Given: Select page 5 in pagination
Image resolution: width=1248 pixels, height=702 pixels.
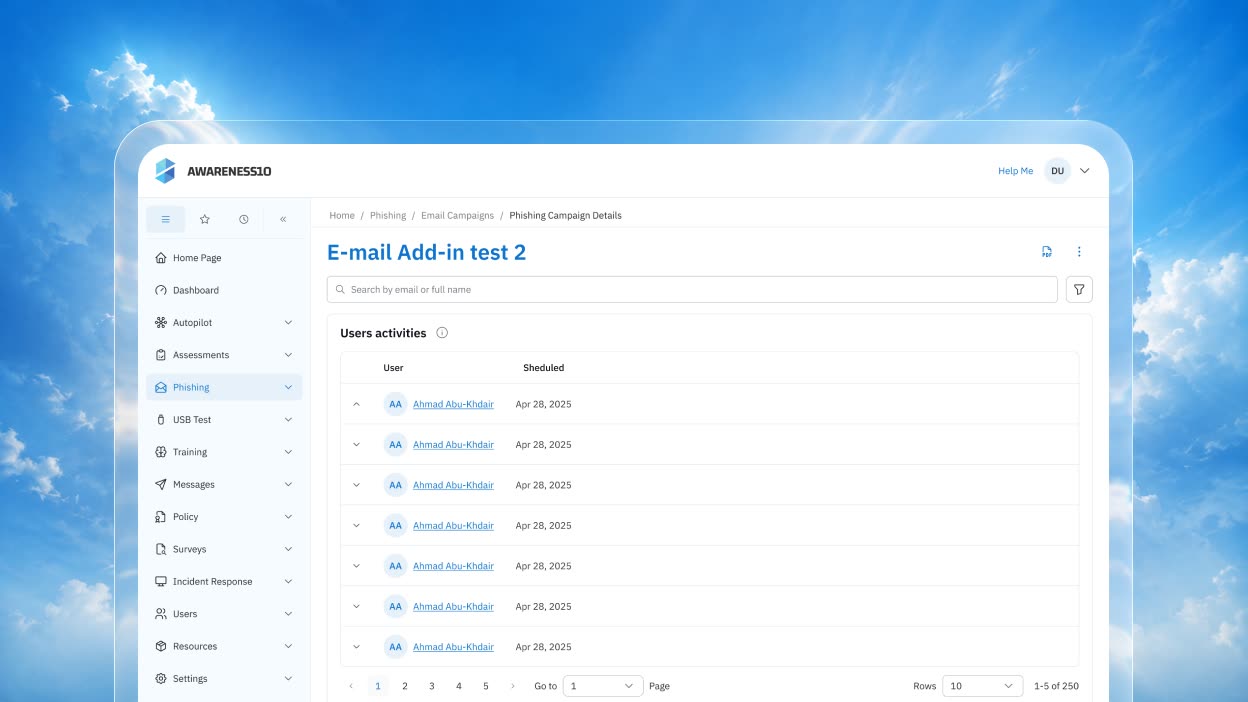Looking at the screenshot, I should [486, 686].
